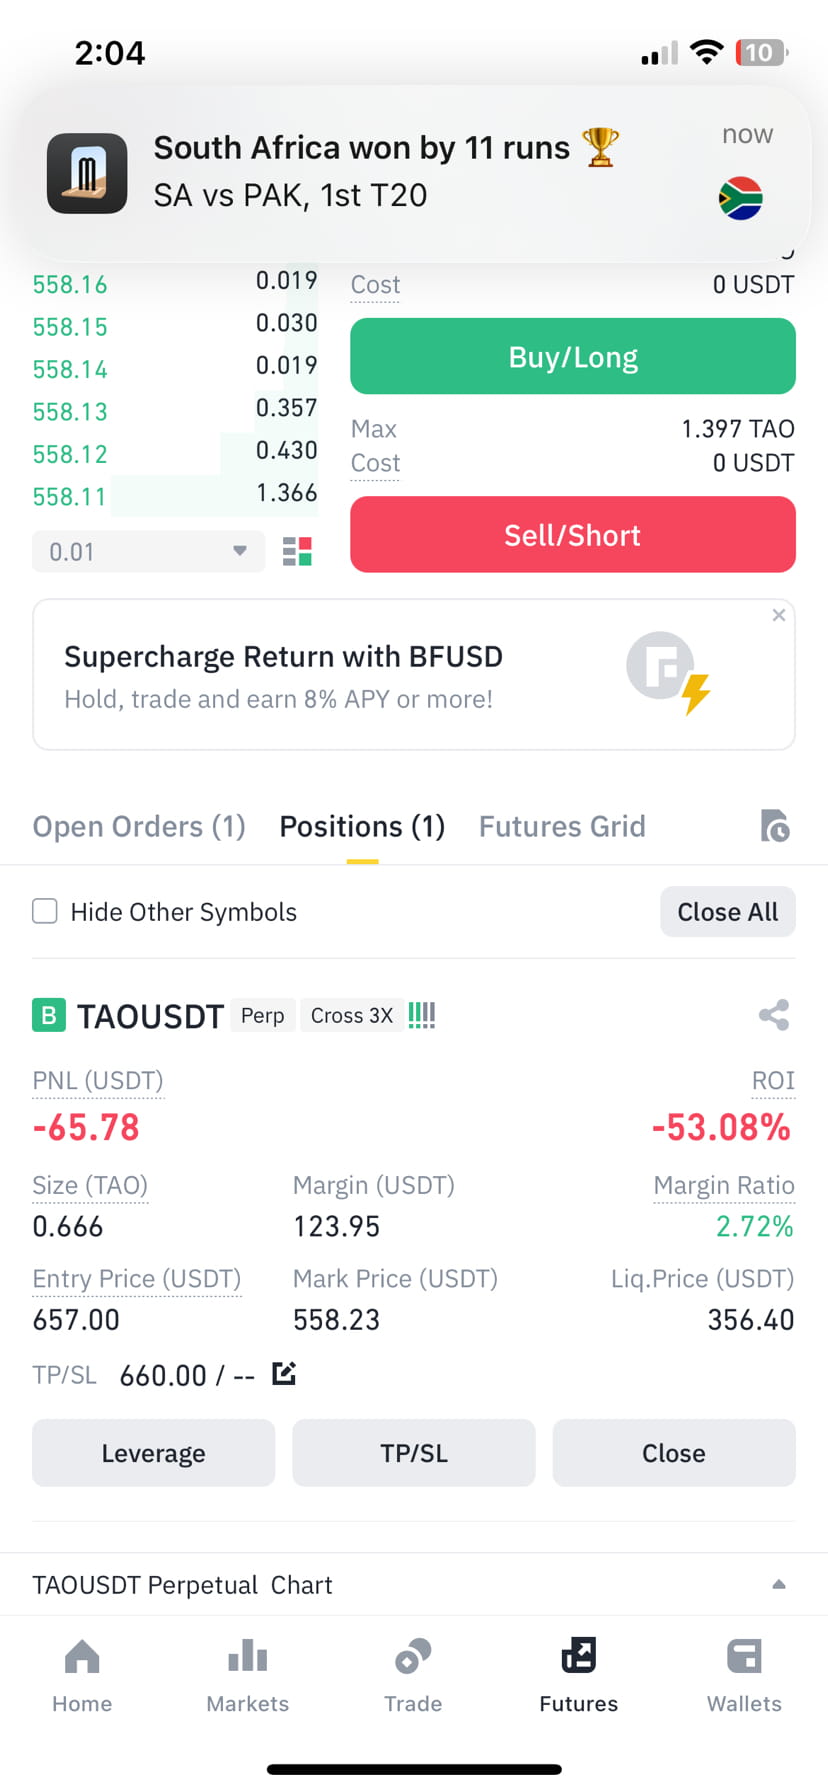Open Markets from bottom navigation
Screen dimensions: 828x1792
click(x=247, y=1675)
